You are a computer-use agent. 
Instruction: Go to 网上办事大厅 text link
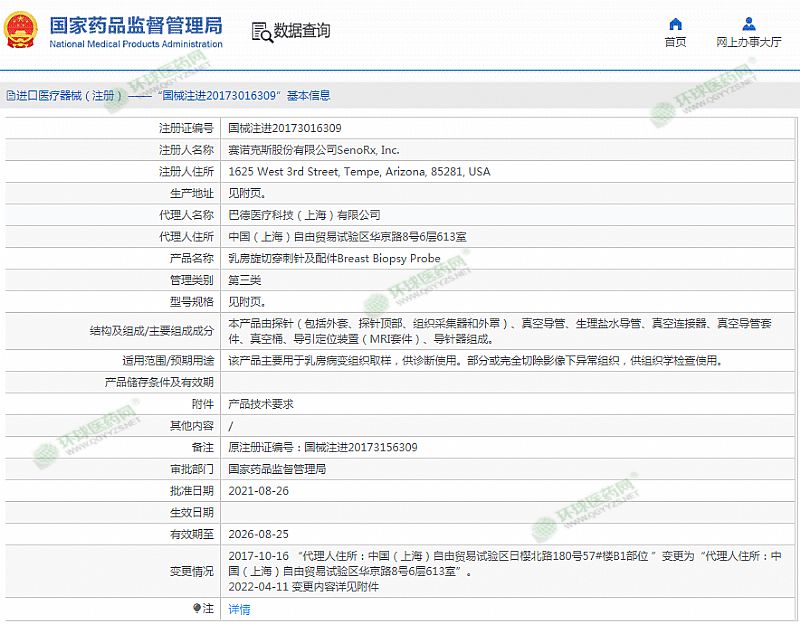click(x=749, y=42)
